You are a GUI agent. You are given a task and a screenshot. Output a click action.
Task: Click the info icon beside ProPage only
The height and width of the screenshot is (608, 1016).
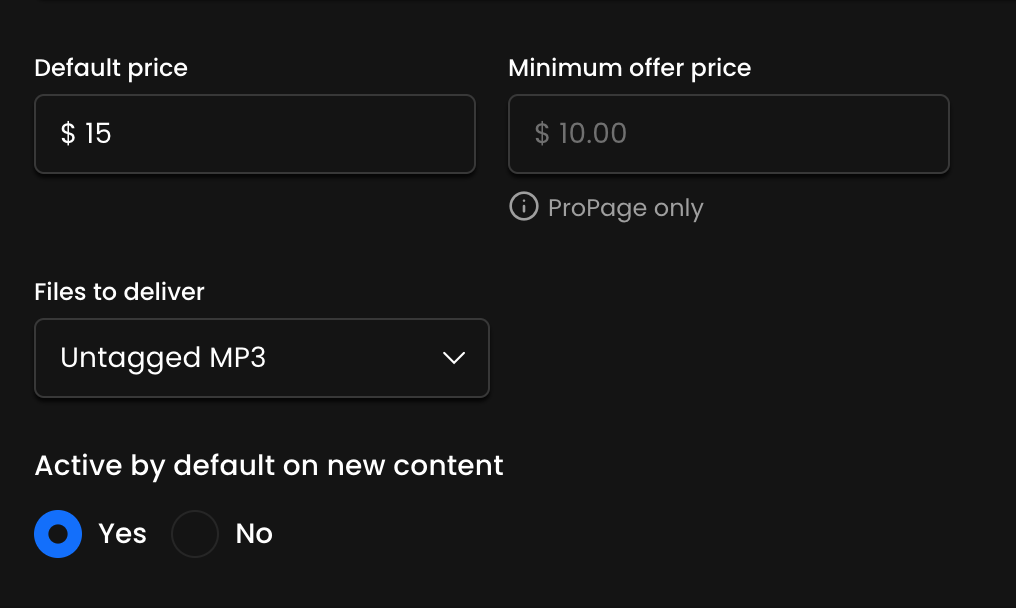(523, 207)
